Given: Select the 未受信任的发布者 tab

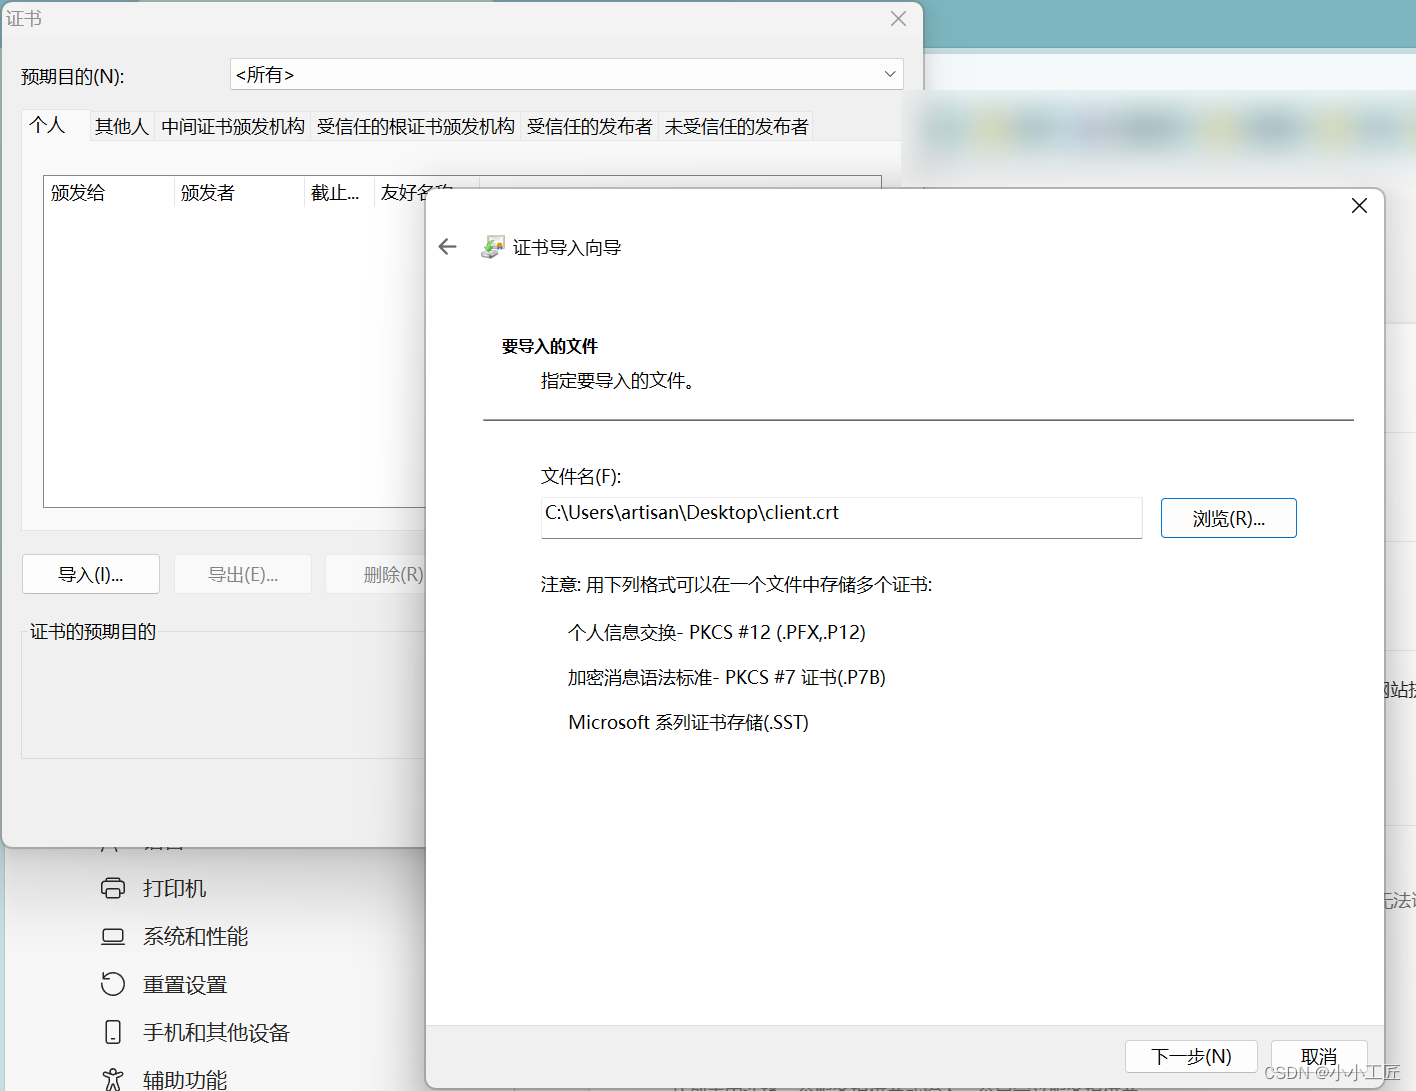Looking at the screenshot, I should (x=736, y=126).
